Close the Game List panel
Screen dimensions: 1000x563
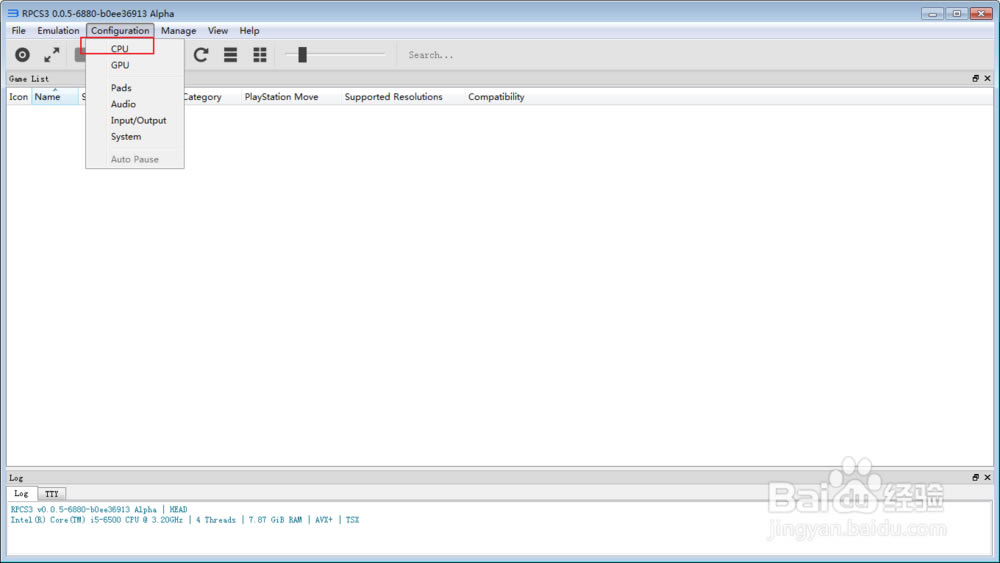click(987, 78)
